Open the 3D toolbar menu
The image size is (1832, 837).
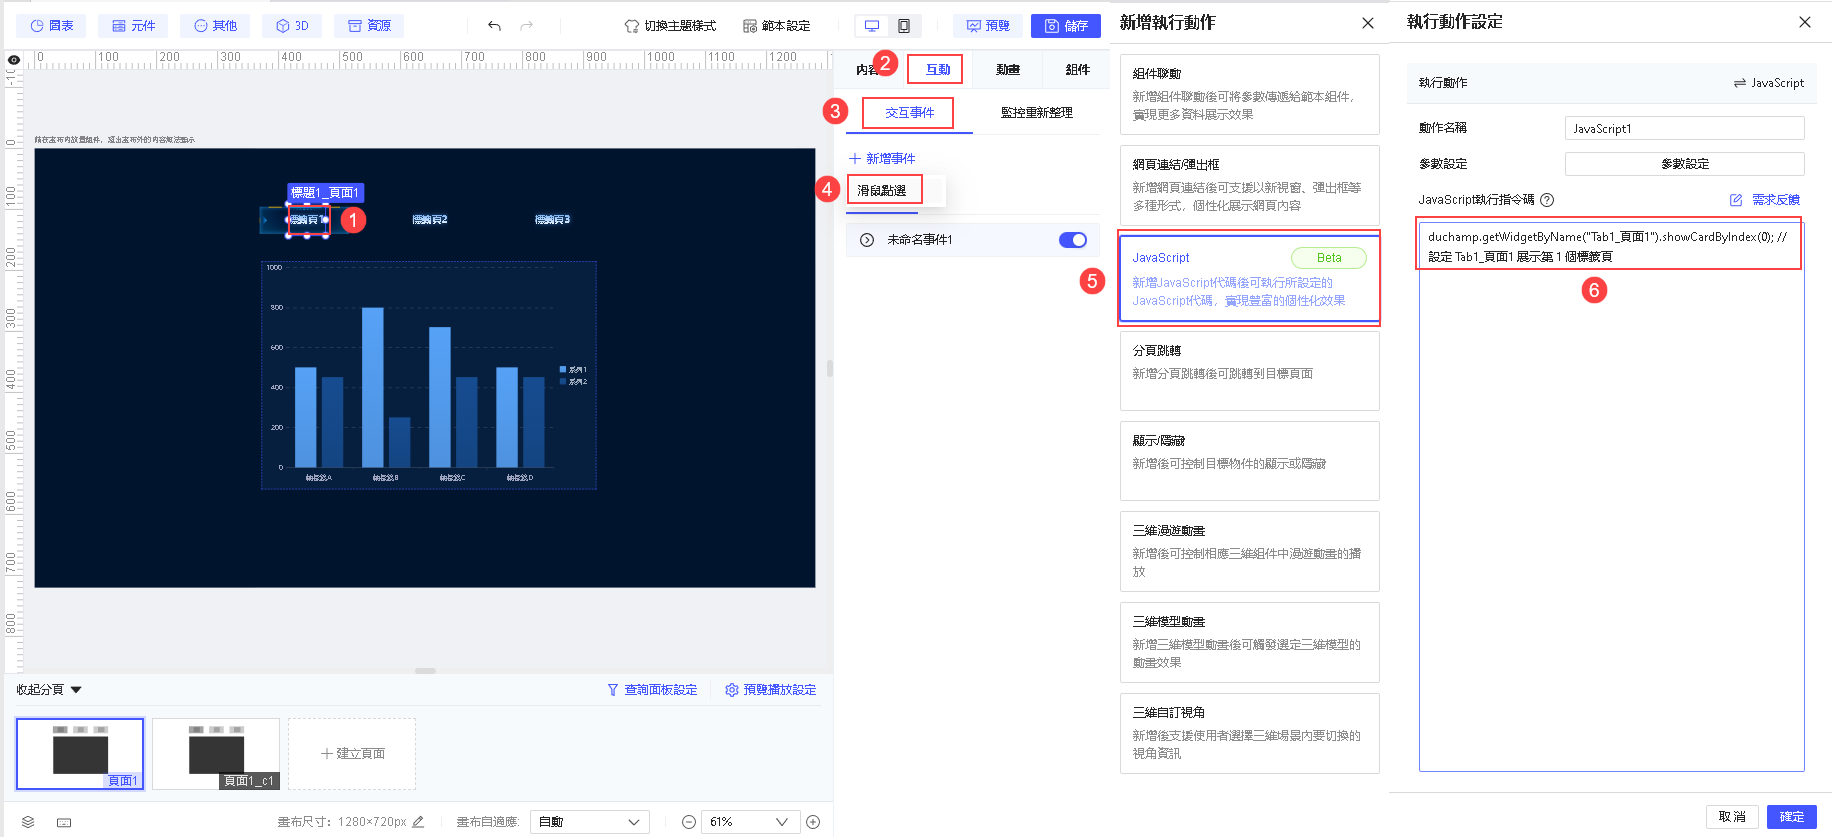pyautogui.click(x=292, y=26)
